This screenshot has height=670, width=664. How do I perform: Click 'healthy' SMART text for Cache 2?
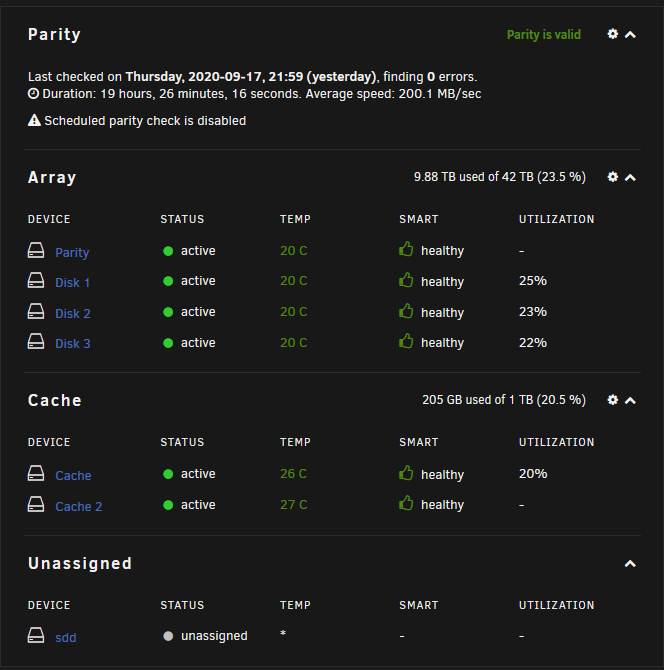tap(442, 505)
